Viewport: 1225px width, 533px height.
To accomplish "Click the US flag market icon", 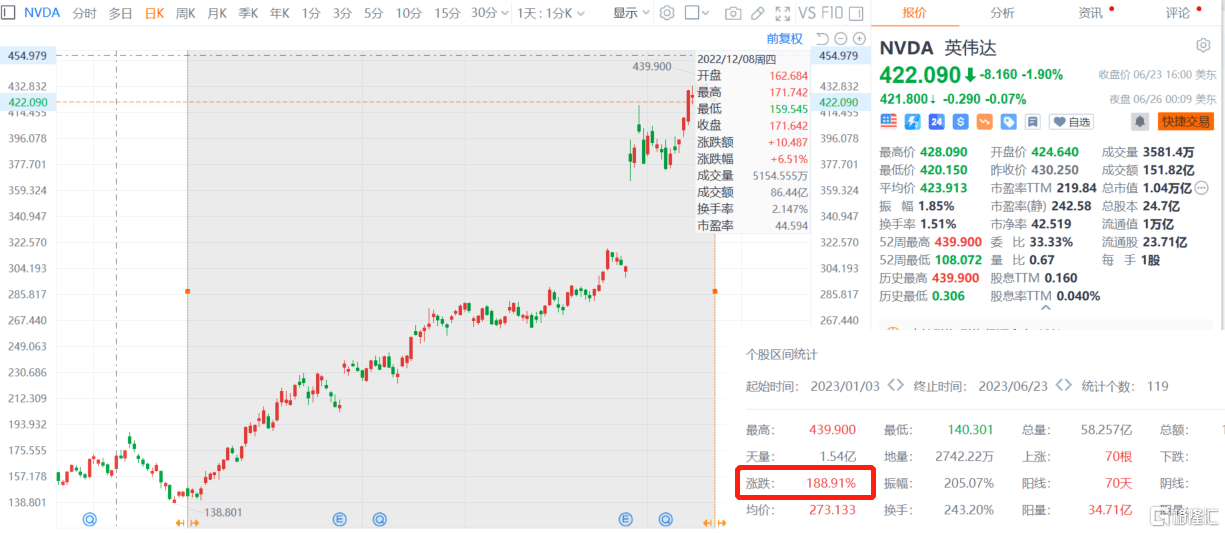I will (889, 121).
